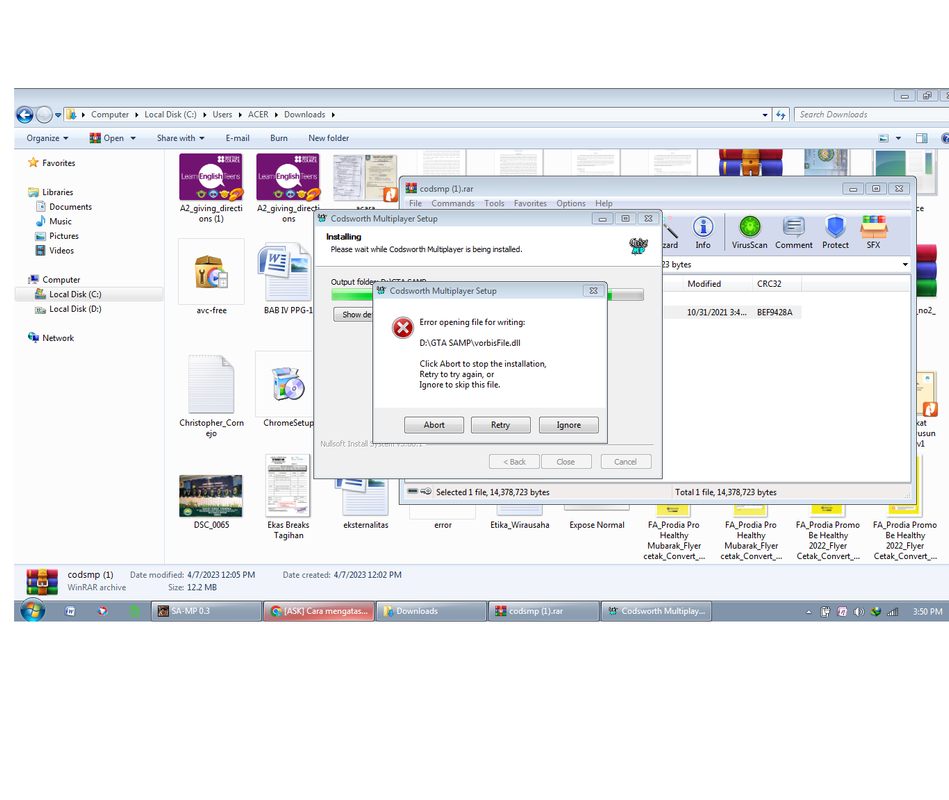The image size is (949, 800).
Task: Expand the address bar history dropdown
Action: 765,114
